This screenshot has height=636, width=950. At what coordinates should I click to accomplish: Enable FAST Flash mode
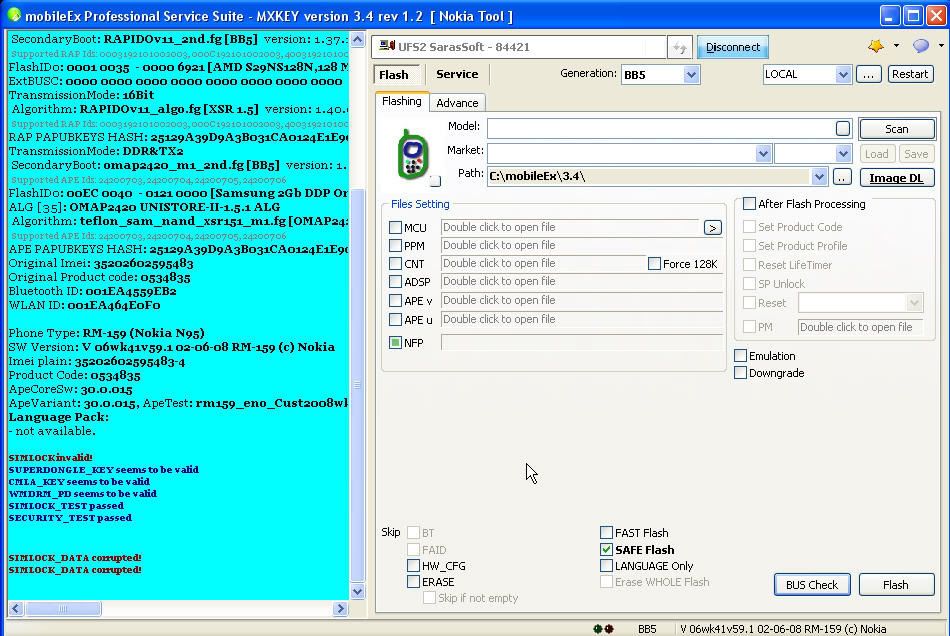[x=606, y=532]
